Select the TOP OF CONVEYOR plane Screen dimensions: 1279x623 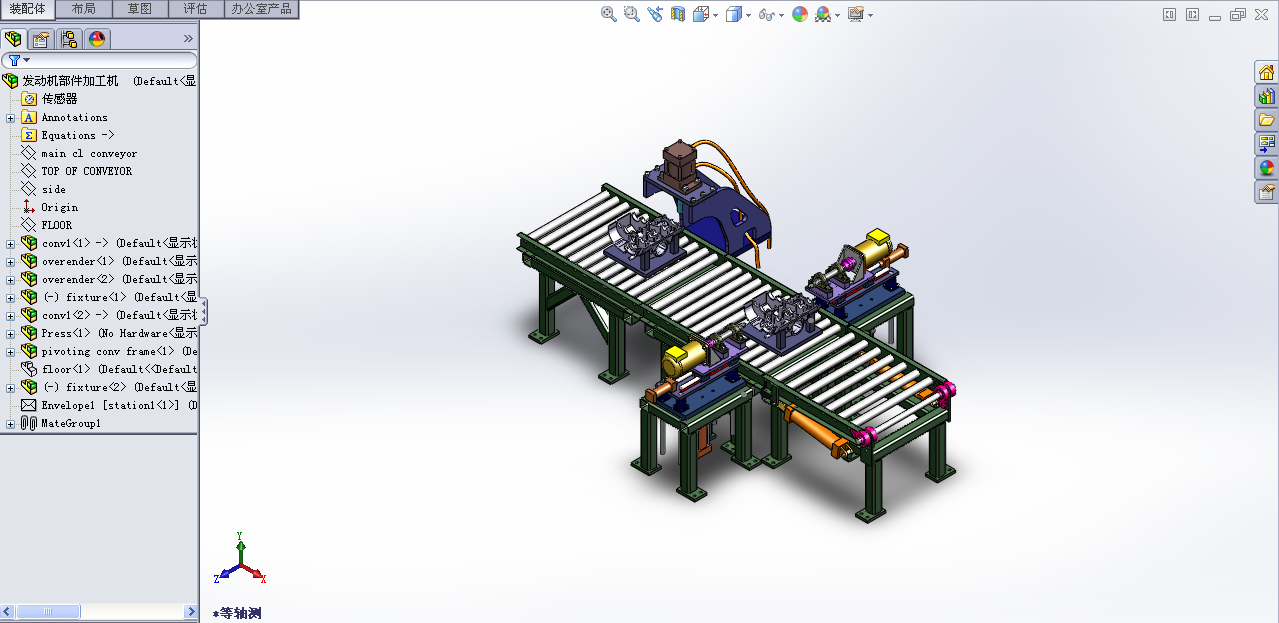[x=86, y=171]
